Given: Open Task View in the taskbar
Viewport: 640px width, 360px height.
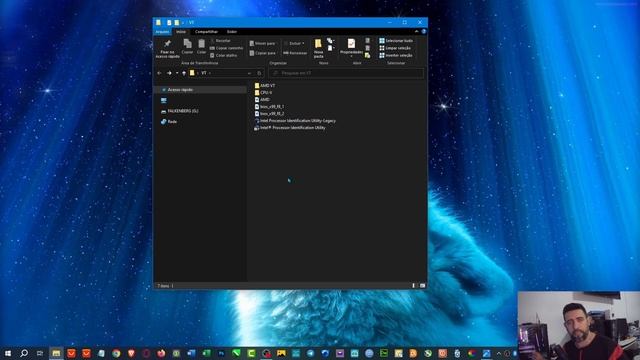Looking at the screenshot, I should point(40,353).
